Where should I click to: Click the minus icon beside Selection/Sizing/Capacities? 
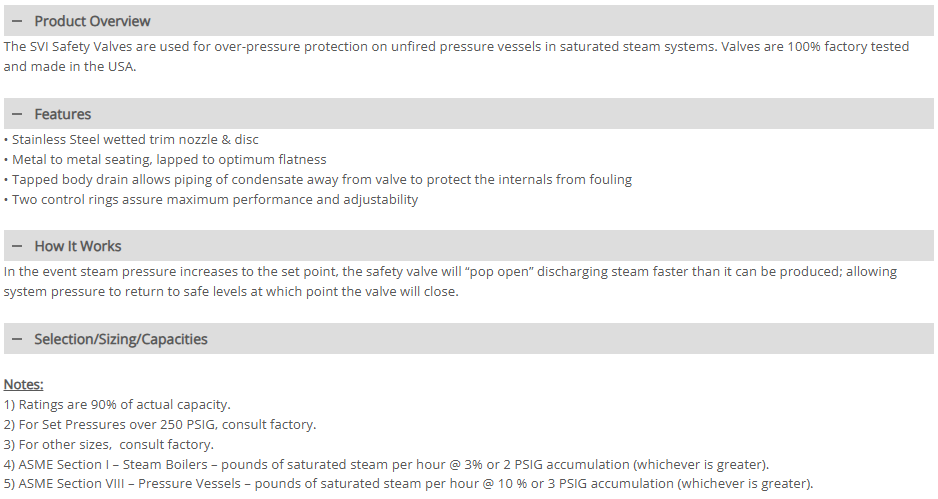click(x=17, y=339)
